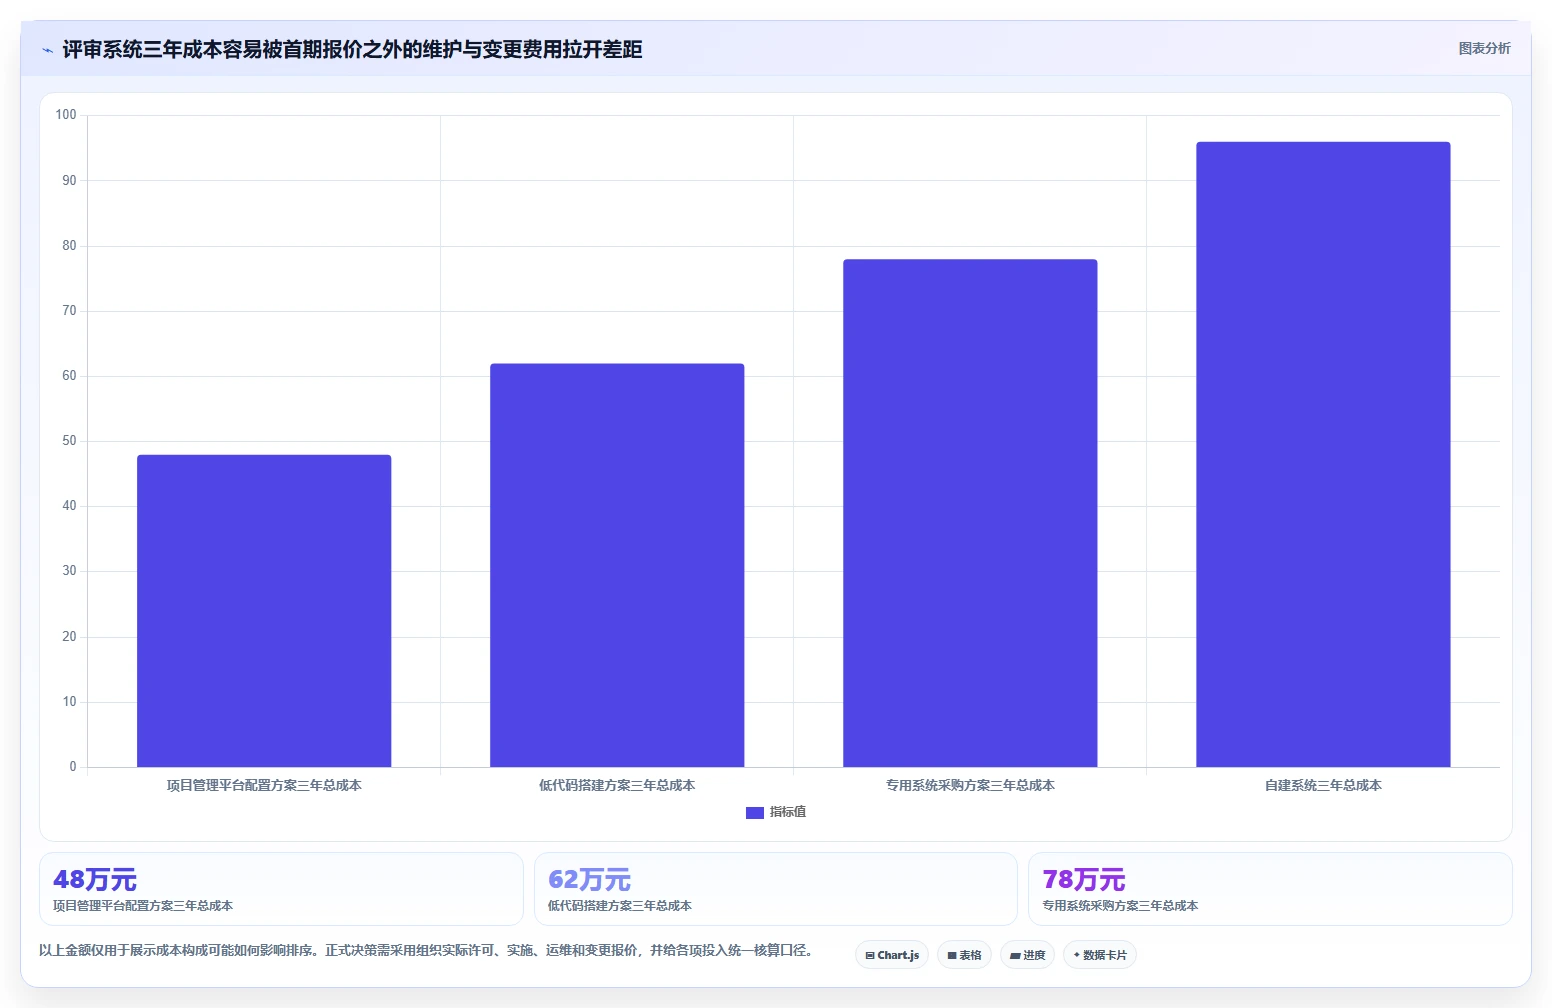Viewport: 1552px width, 1008px height.
Task: Click the 62万元 card value
Action: (589, 880)
